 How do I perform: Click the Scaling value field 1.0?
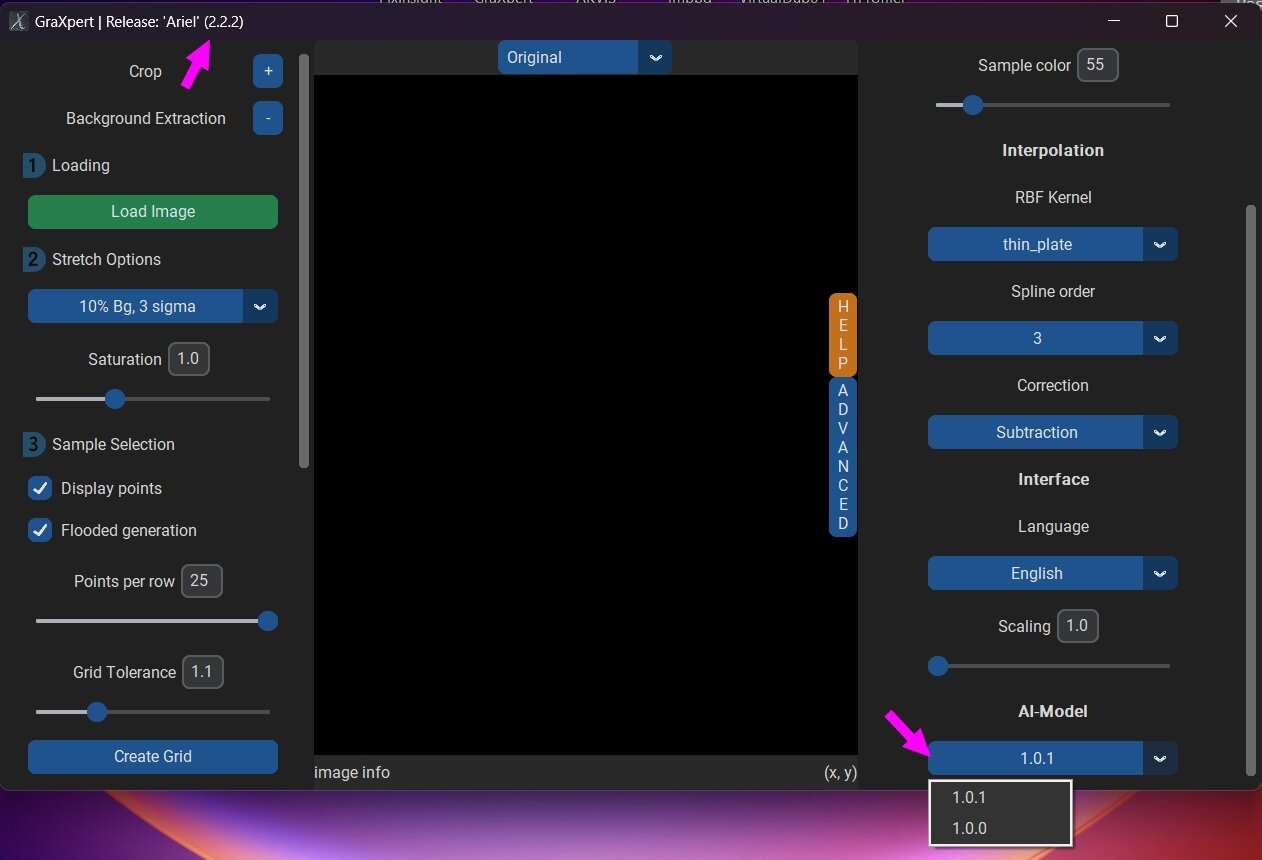(1077, 626)
